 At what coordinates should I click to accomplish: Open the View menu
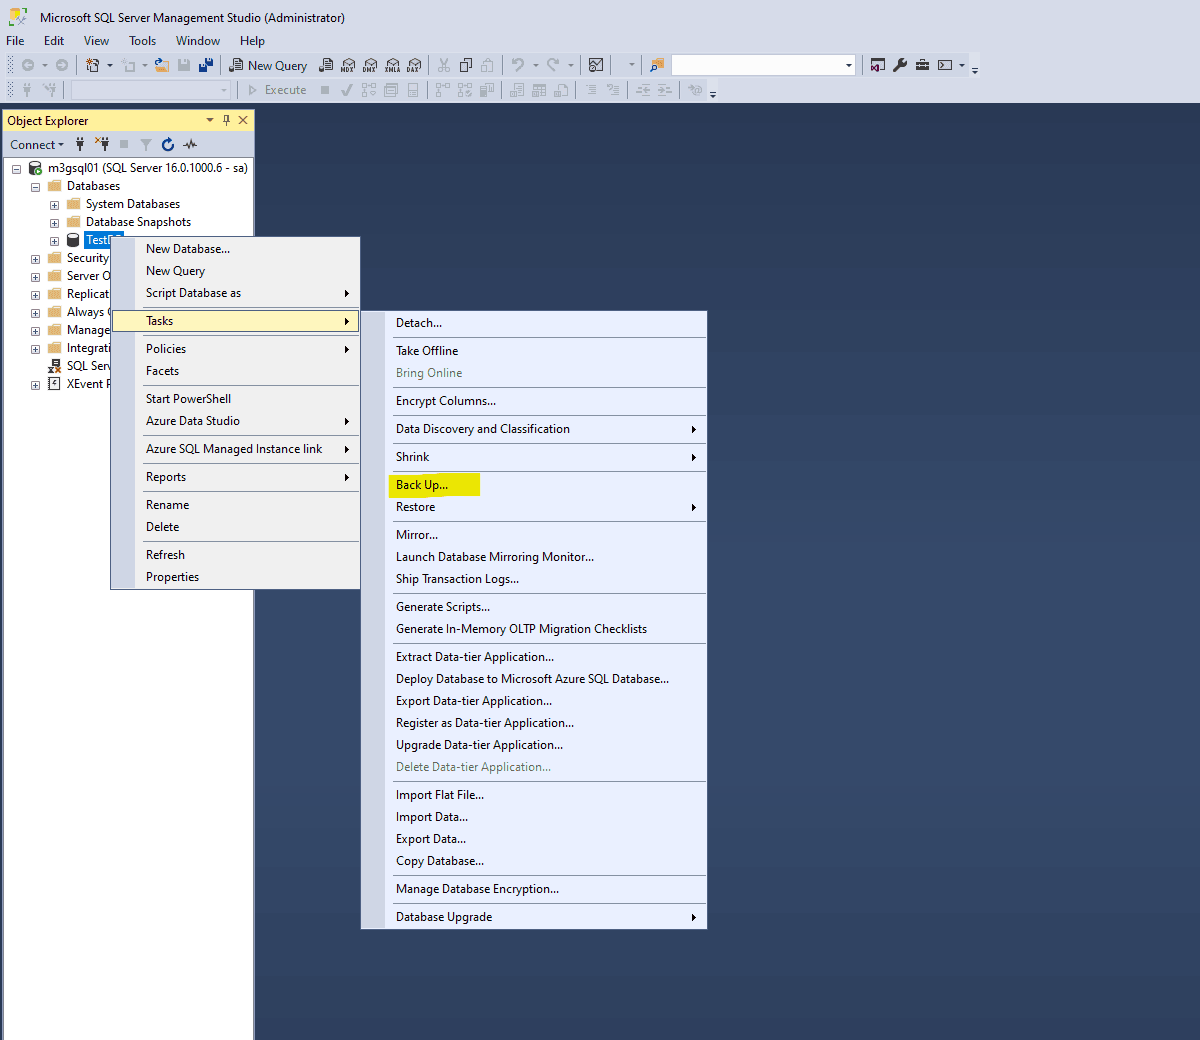[x=97, y=41]
